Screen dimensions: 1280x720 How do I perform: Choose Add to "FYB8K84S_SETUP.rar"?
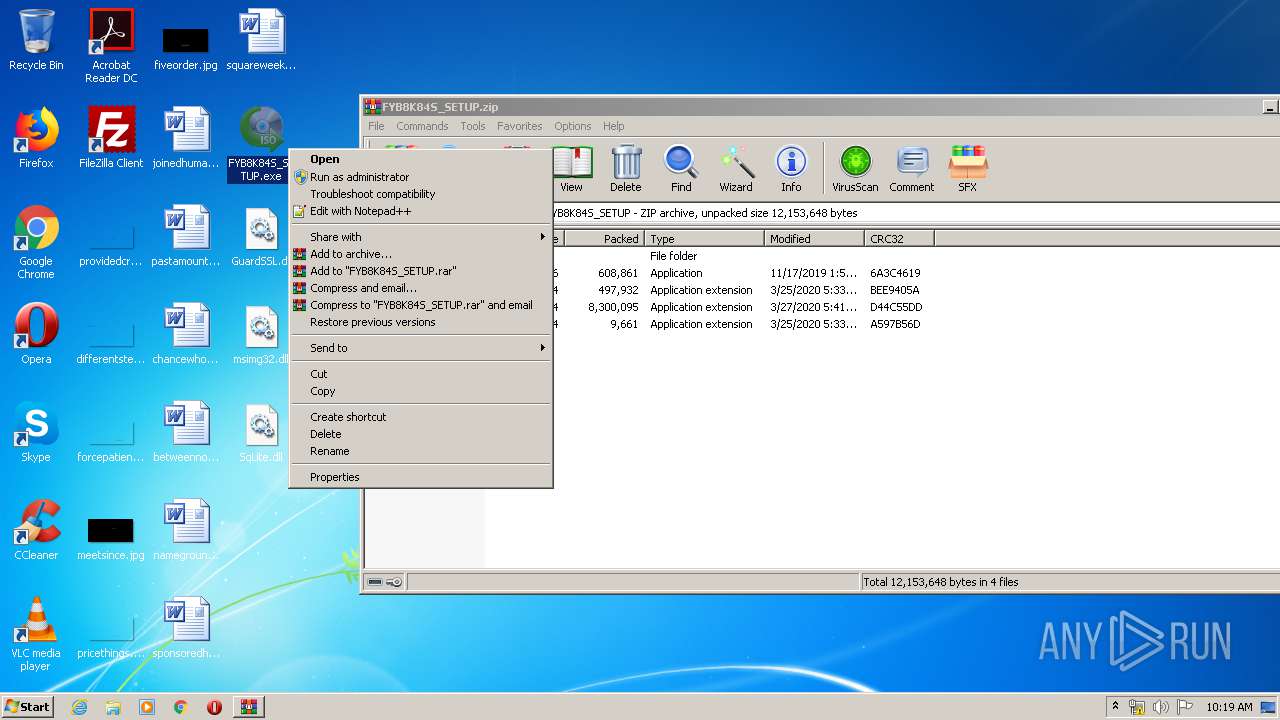pyautogui.click(x=420, y=271)
